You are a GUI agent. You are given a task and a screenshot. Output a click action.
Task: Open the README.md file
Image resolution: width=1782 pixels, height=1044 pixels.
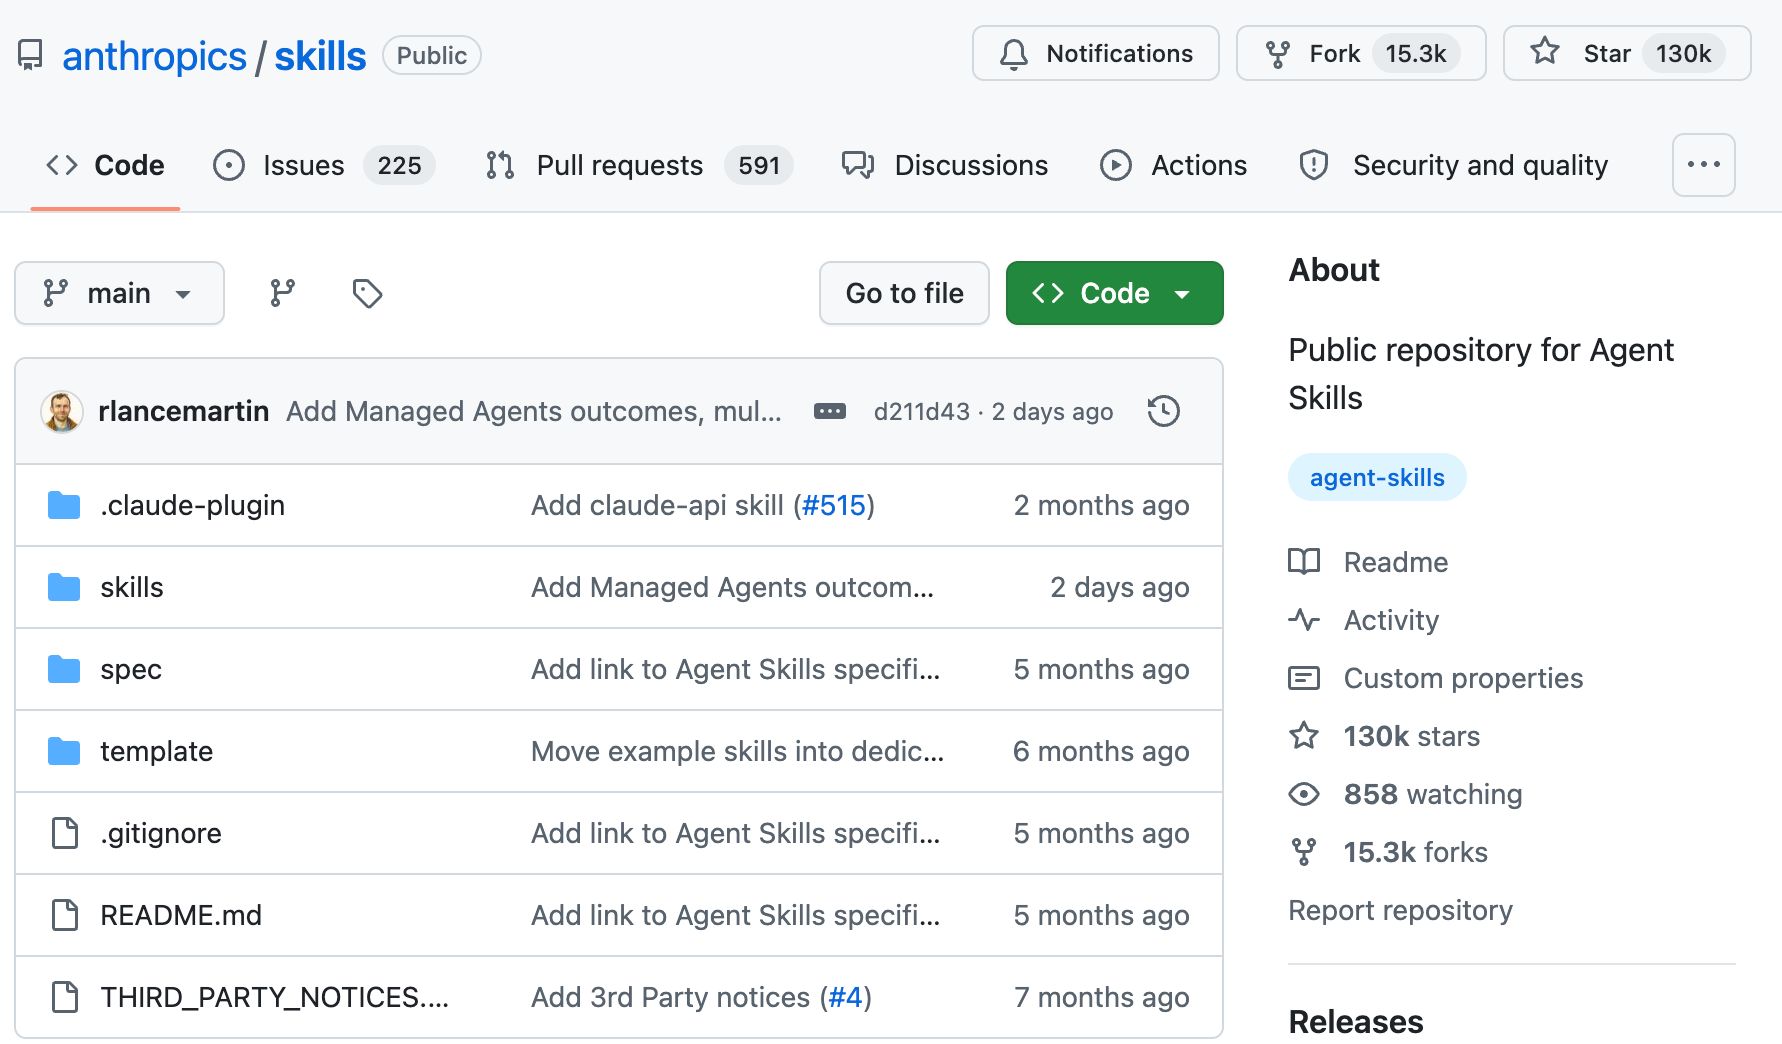pyautogui.click(x=181, y=915)
